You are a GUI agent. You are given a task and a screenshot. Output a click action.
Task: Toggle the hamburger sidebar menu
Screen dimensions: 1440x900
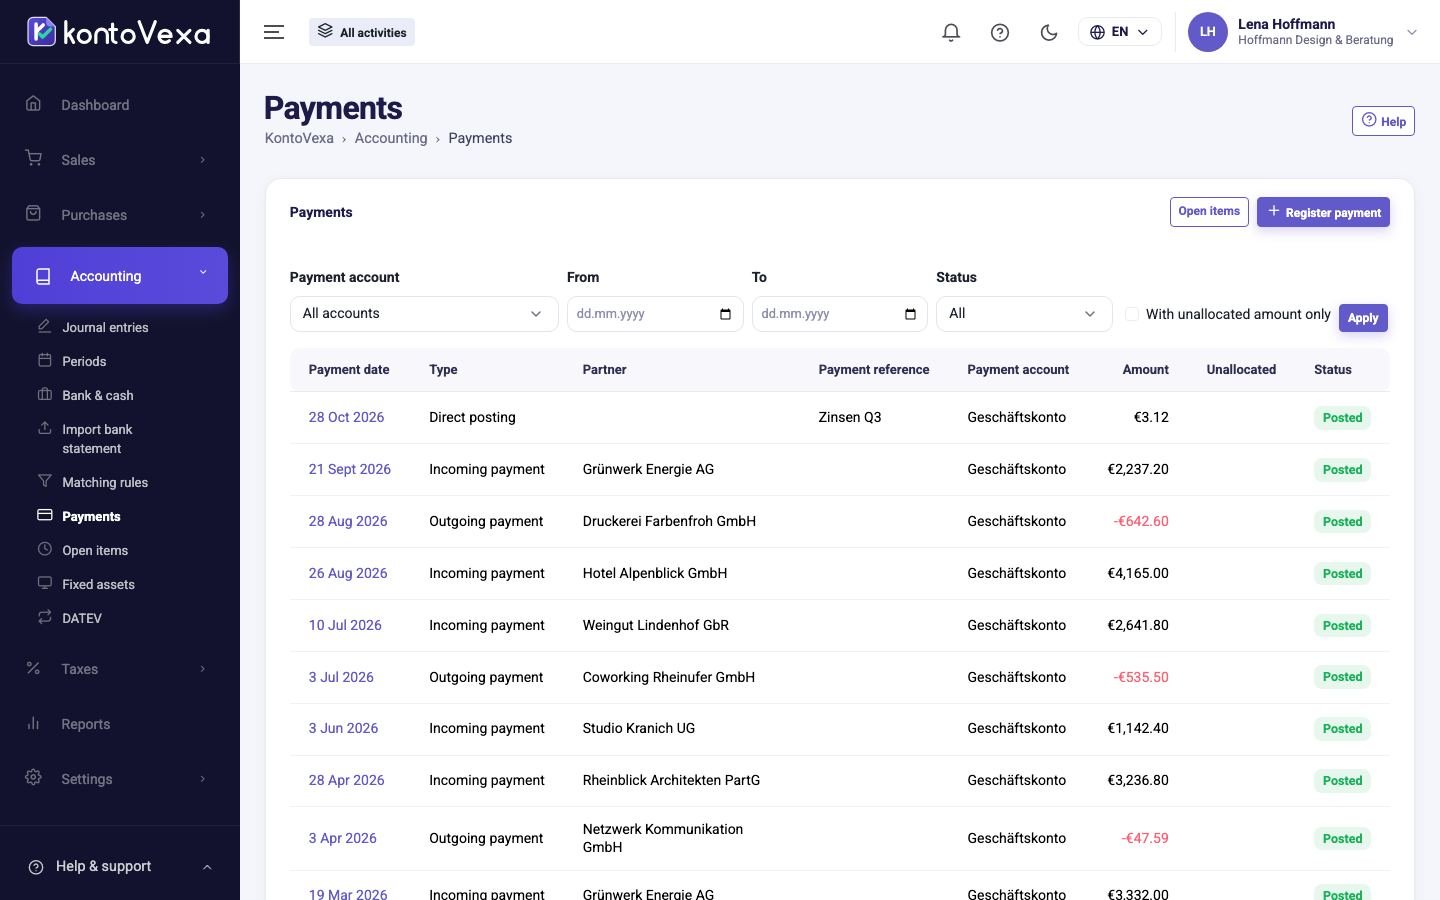(274, 32)
